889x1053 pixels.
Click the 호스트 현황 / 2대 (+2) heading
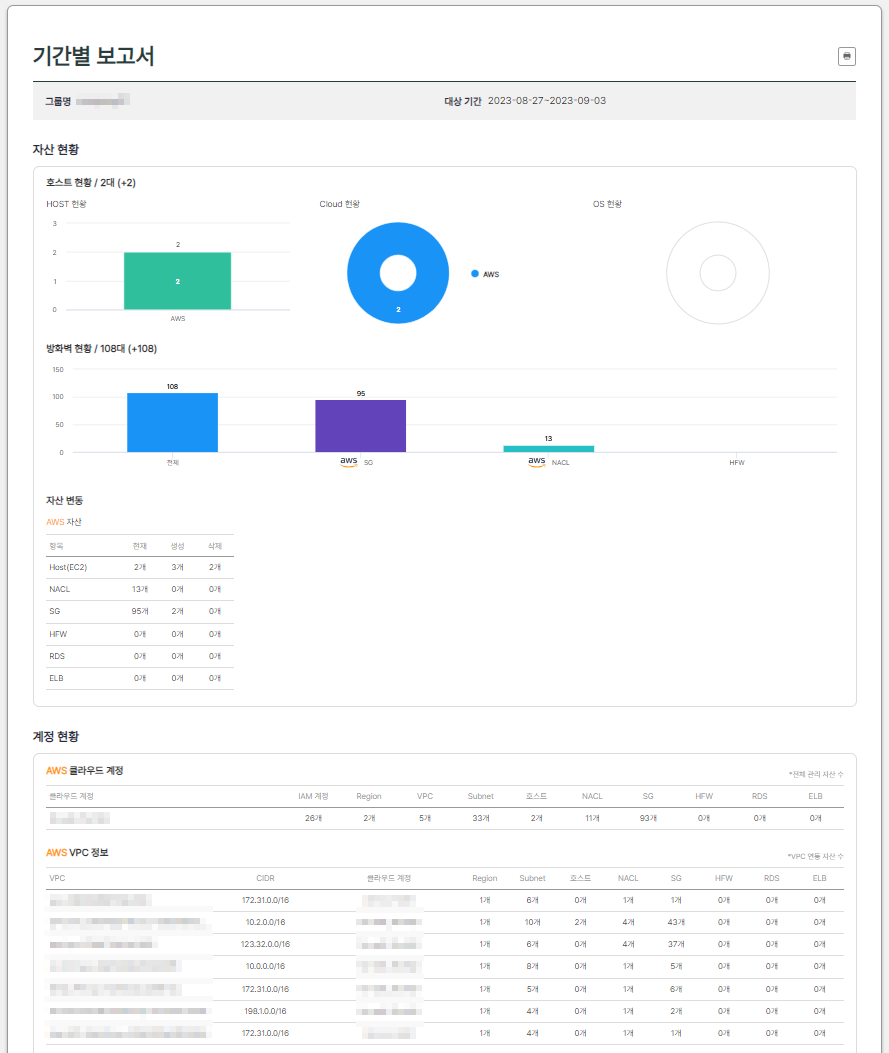point(91,183)
